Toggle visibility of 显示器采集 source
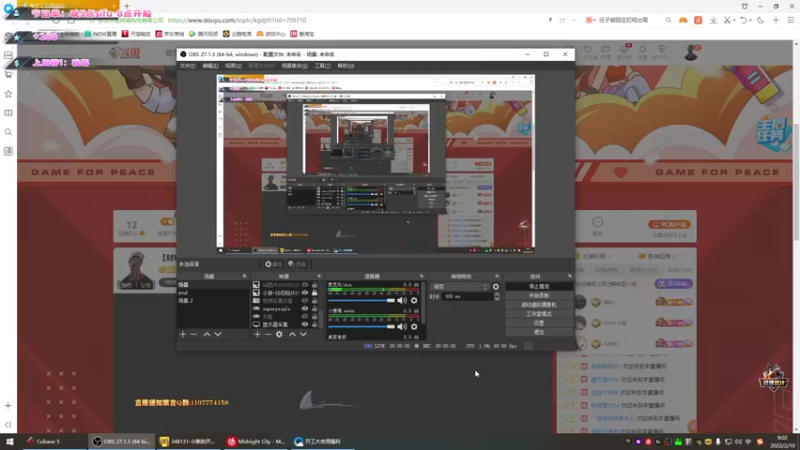This screenshot has width=800, height=450. click(x=305, y=324)
